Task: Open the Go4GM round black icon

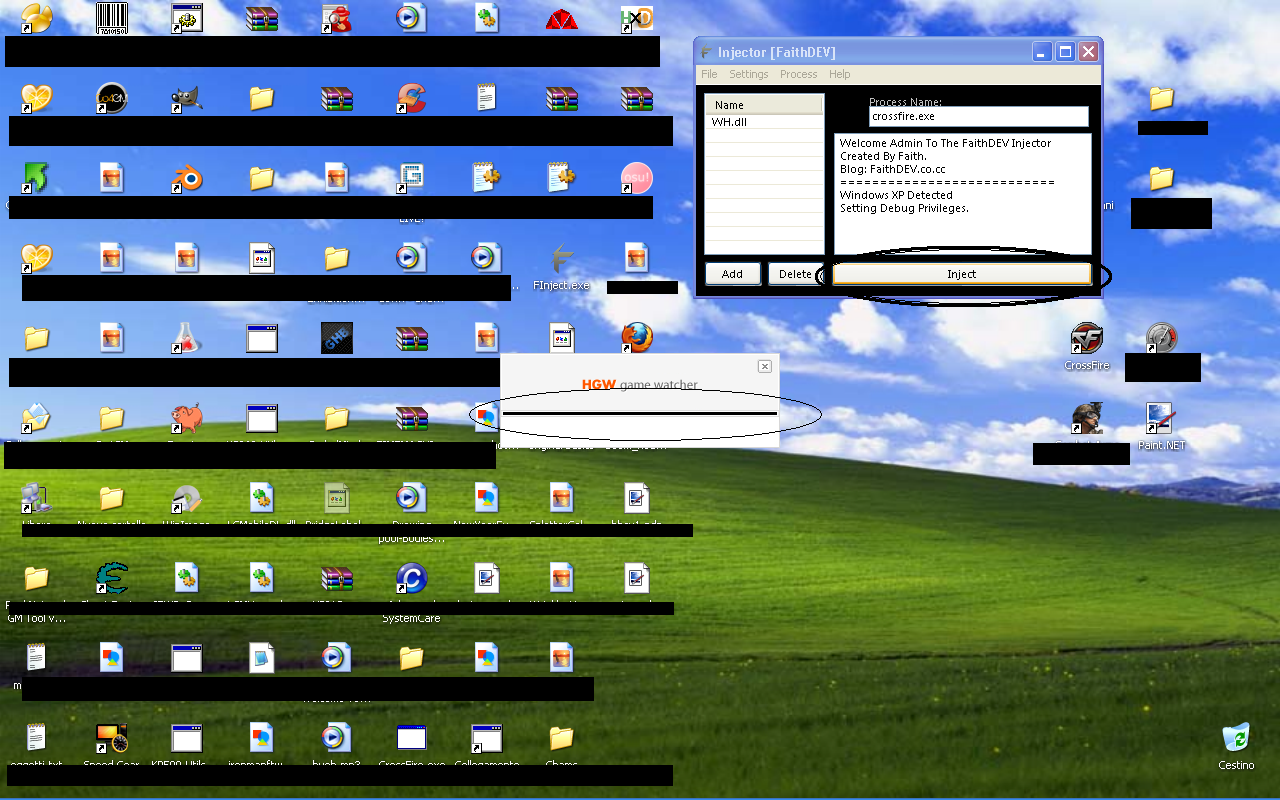Action: [111, 98]
